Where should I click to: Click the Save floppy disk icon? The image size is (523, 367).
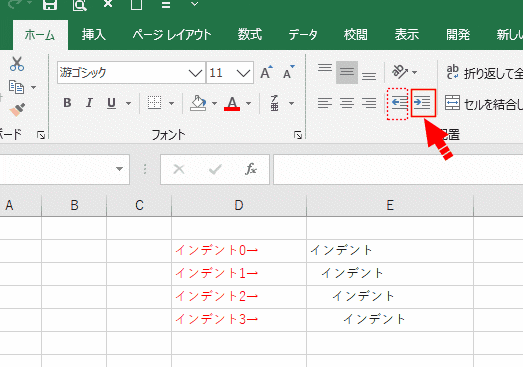[x=50, y=5]
